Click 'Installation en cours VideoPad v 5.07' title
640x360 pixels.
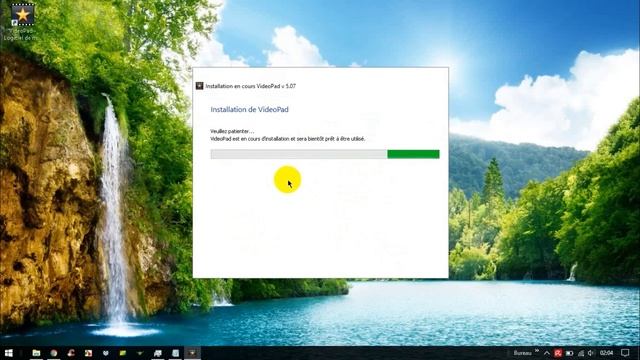251,86
